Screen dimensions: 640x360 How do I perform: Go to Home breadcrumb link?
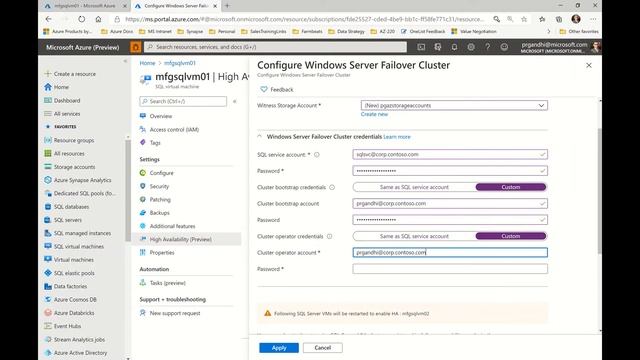147,63
